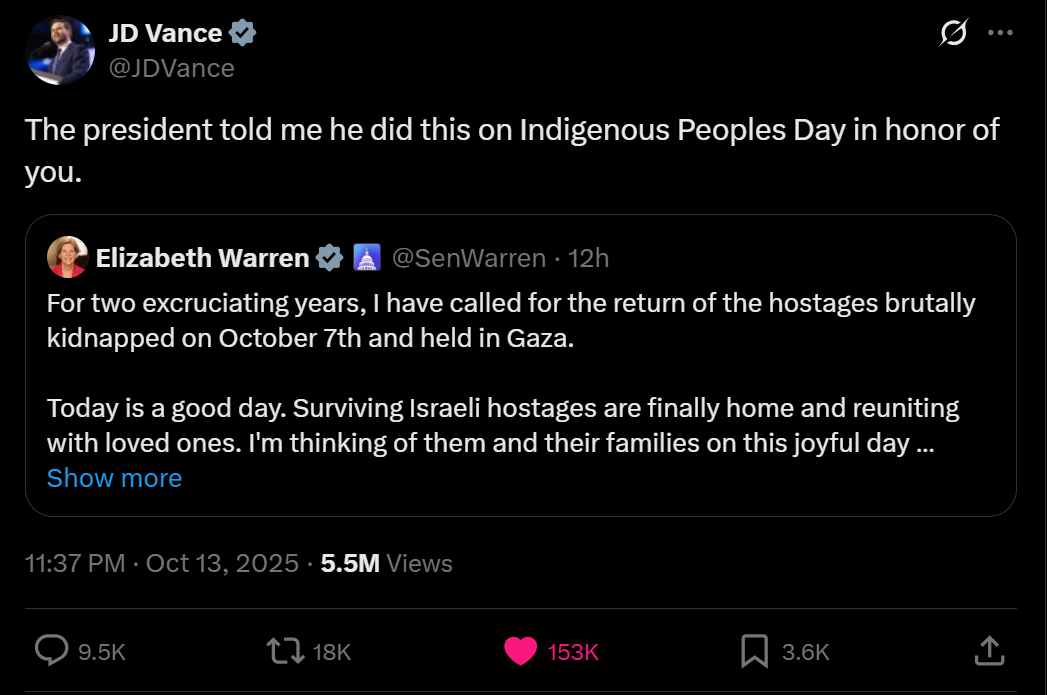
Task: Open the @SenWarren handle
Action: [468, 259]
